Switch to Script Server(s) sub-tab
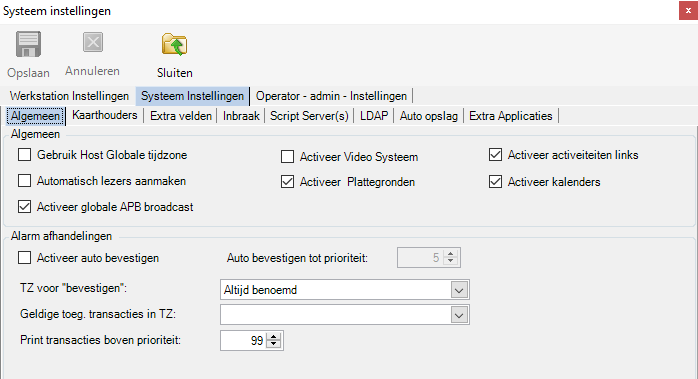 pyautogui.click(x=309, y=116)
